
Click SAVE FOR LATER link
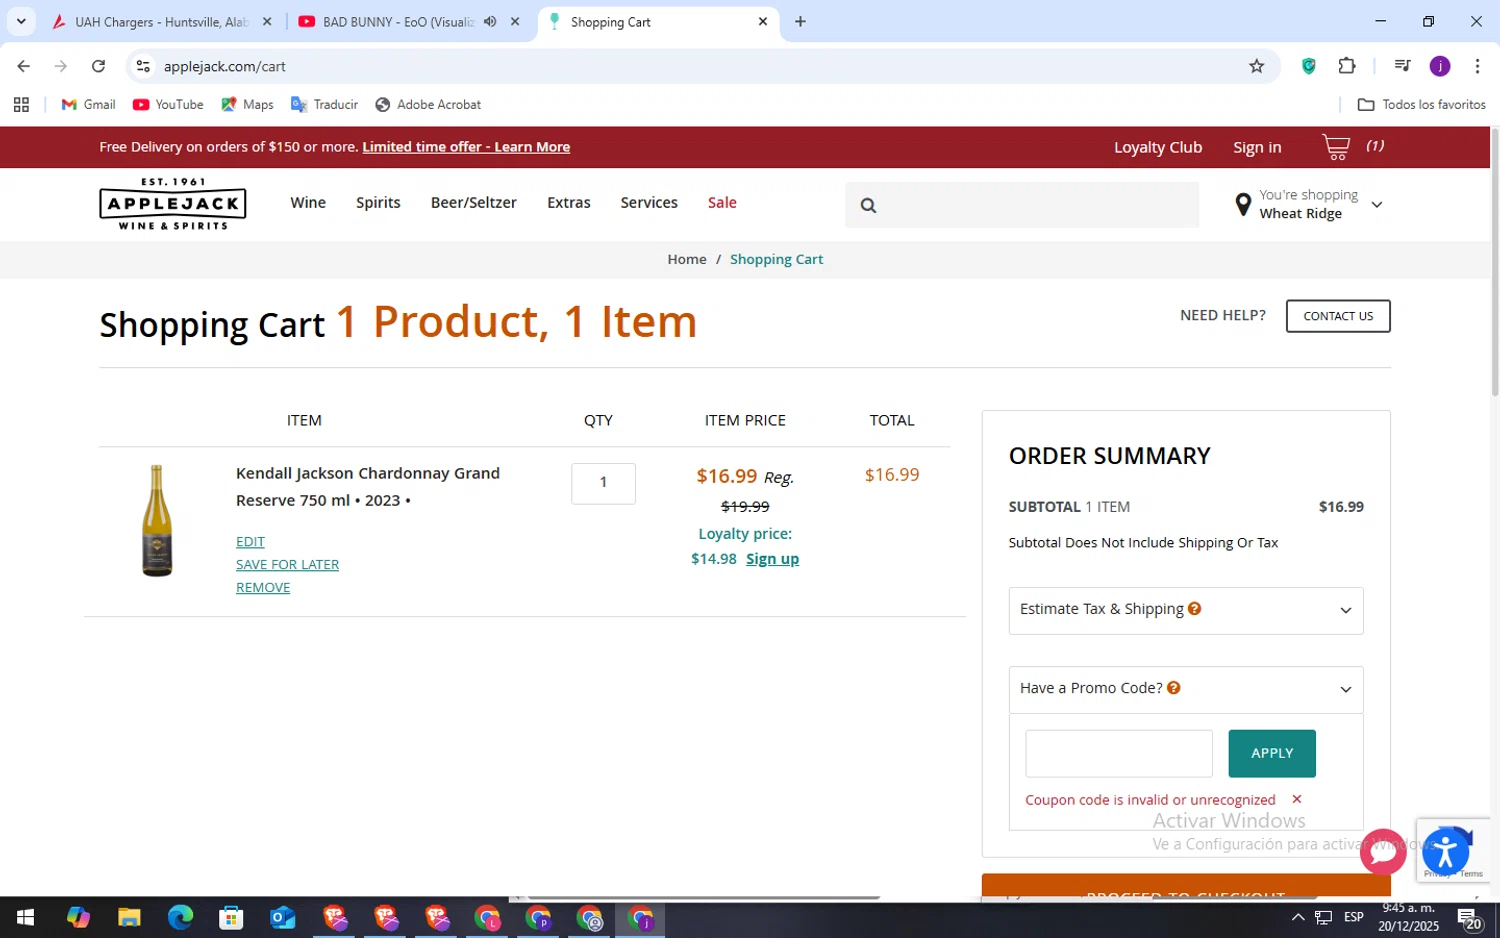(x=287, y=564)
